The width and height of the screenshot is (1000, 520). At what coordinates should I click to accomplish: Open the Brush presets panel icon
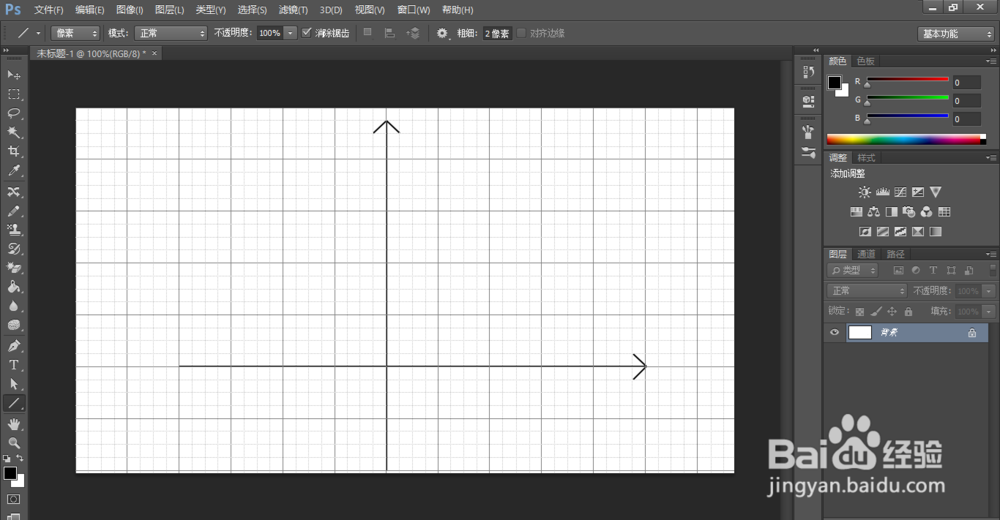point(808,132)
